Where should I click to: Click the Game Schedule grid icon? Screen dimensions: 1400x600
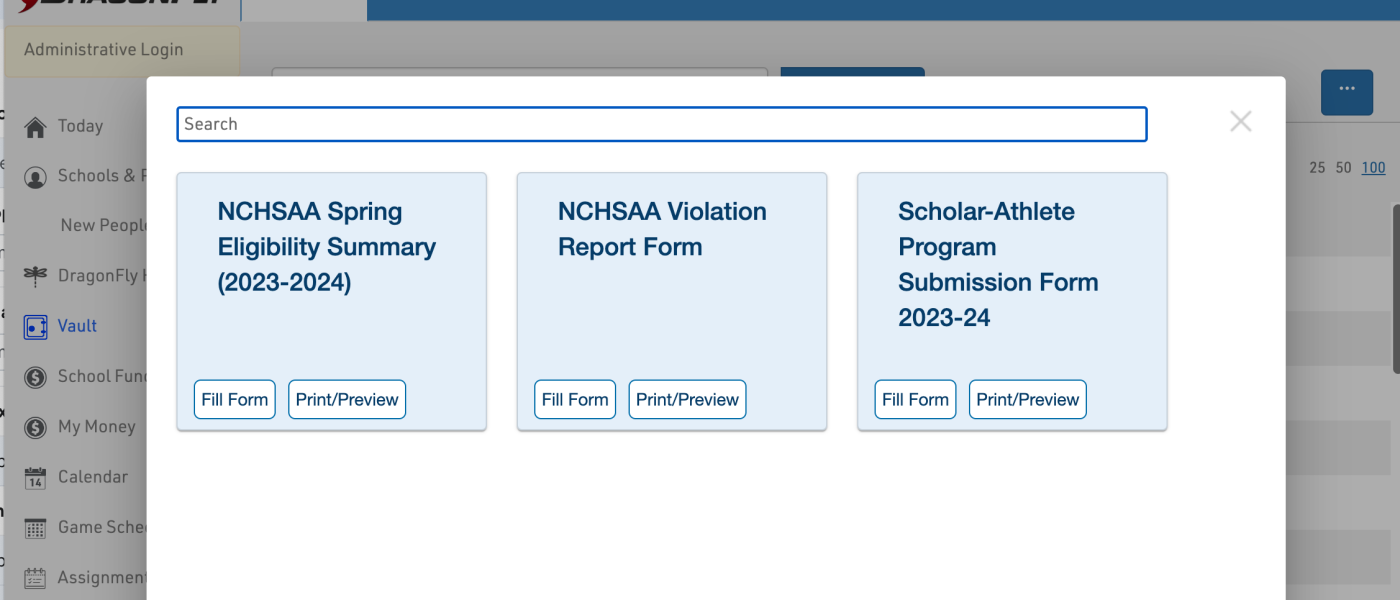tap(35, 528)
